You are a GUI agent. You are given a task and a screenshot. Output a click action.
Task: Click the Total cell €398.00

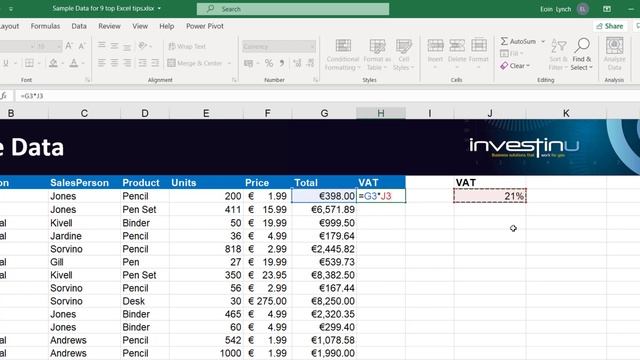point(324,196)
